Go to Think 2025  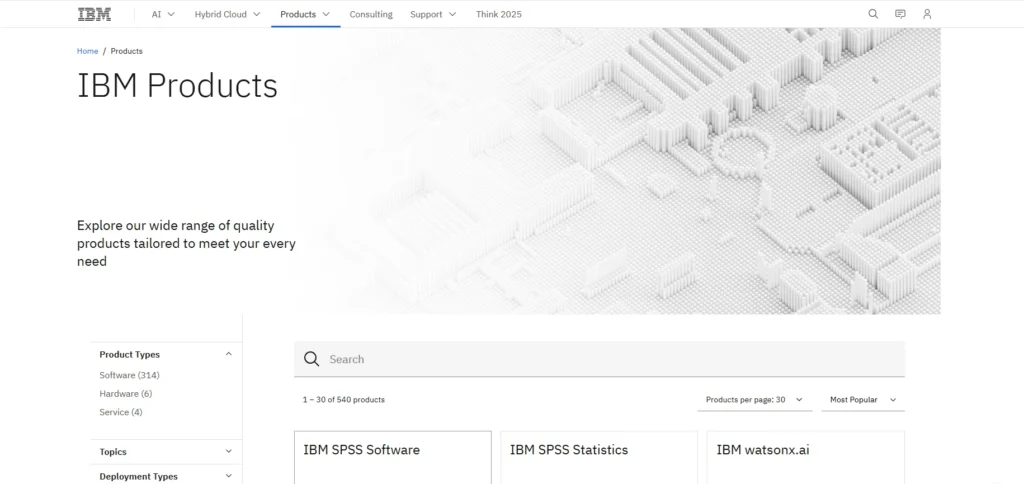click(499, 14)
